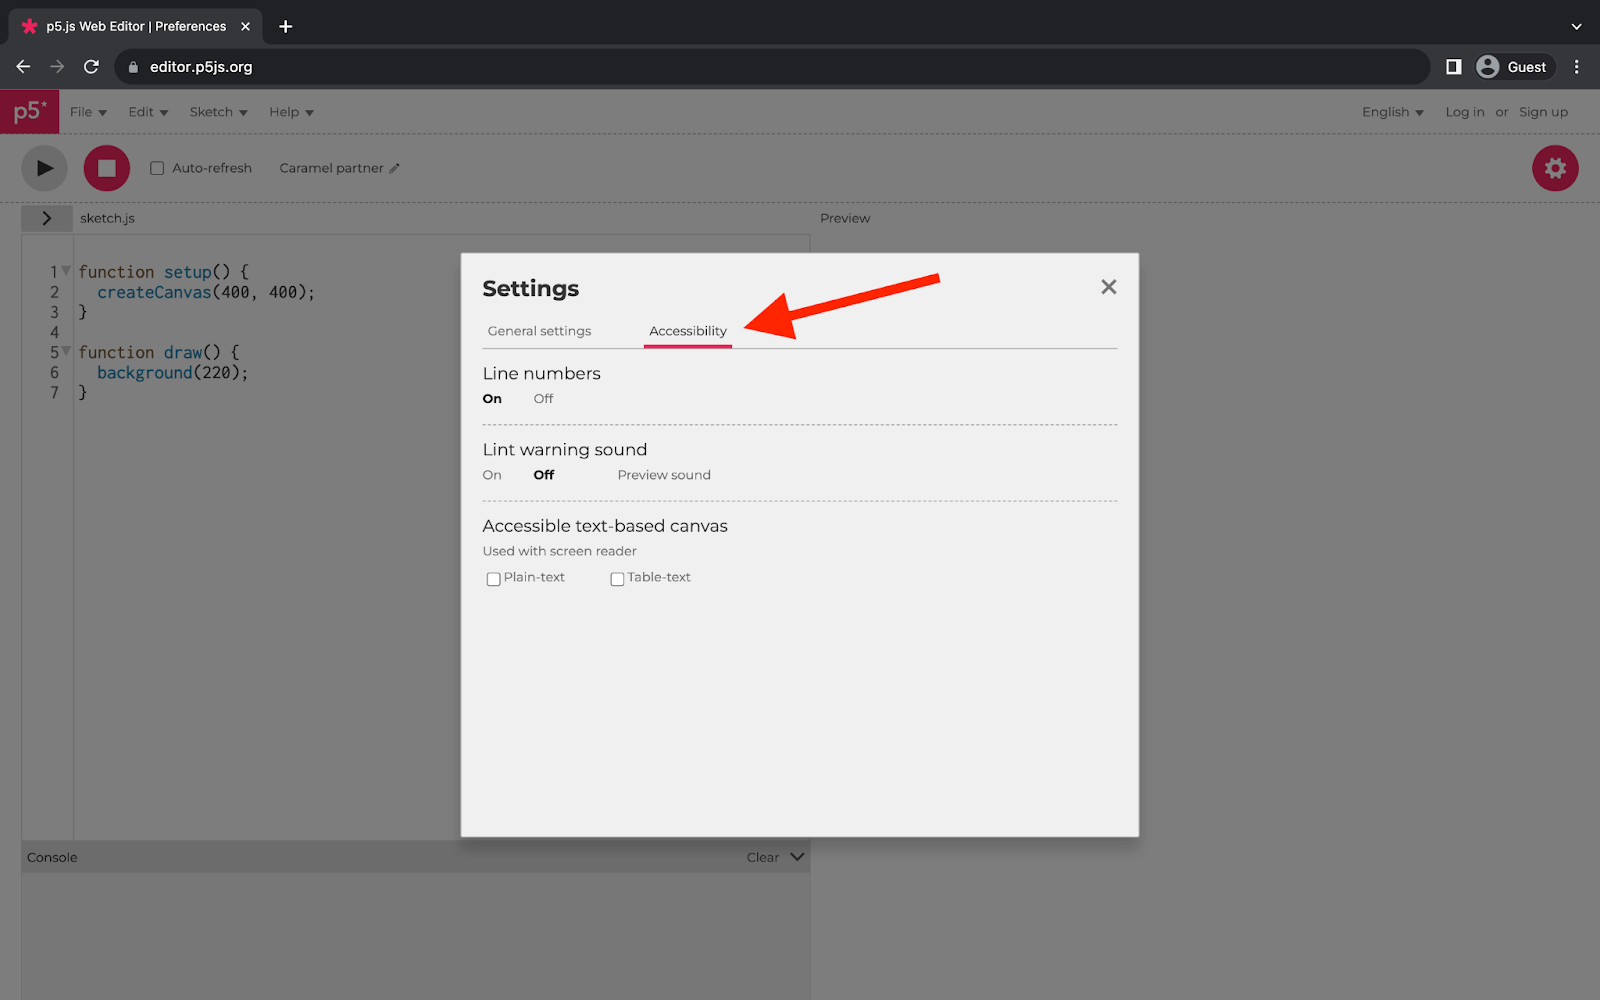Open Chrome's three-dot menu
The width and height of the screenshot is (1600, 1000).
pos(1577,66)
